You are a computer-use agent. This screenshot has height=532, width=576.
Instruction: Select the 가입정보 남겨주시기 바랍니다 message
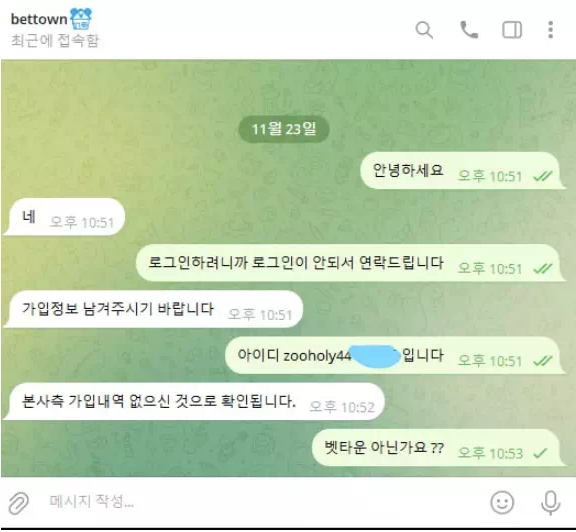pos(154,309)
